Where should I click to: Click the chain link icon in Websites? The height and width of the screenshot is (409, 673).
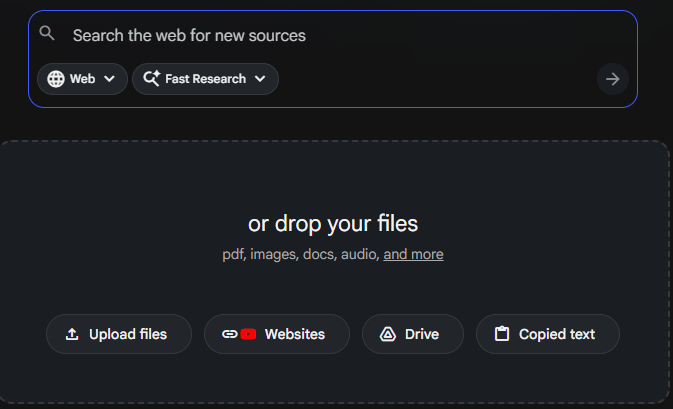(x=229, y=334)
